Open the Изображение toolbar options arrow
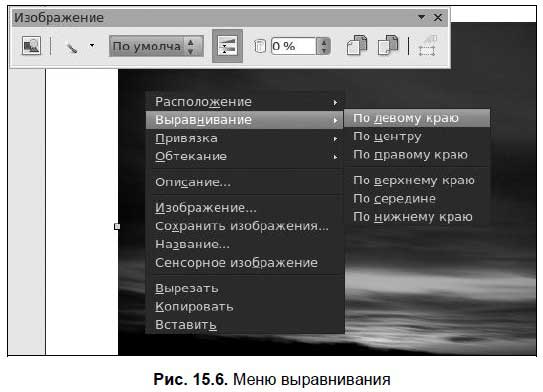 [421, 17]
